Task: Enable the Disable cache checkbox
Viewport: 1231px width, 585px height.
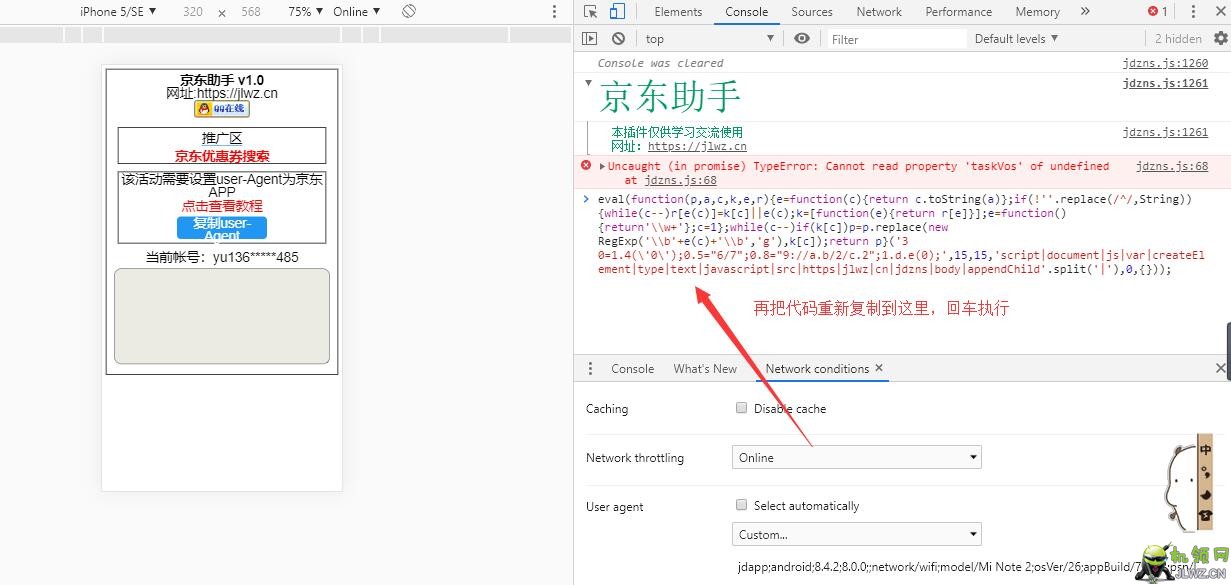Action: pyautogui.click(x=741, y=408)
